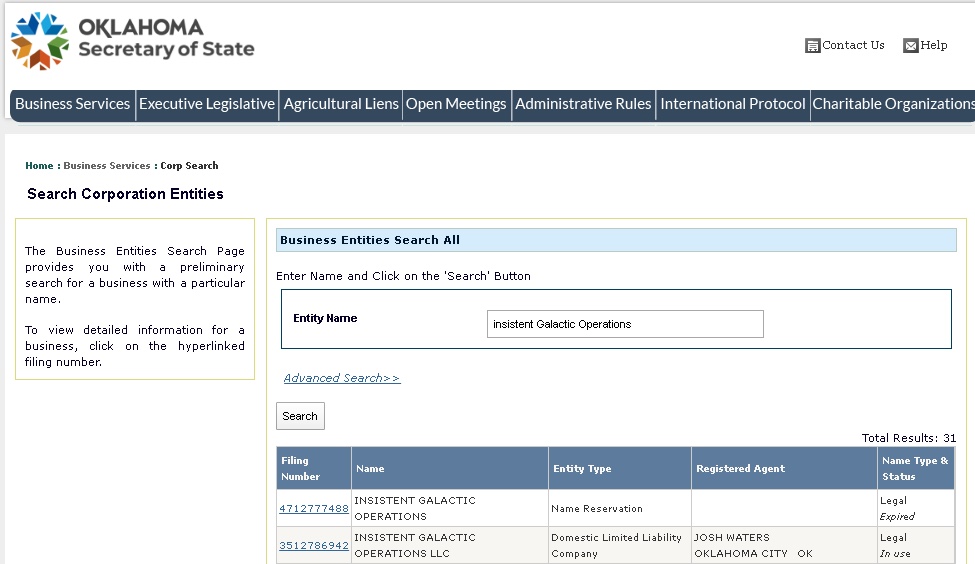
Task: Click the Business Entities Search All heading
Action: (370, 240)
